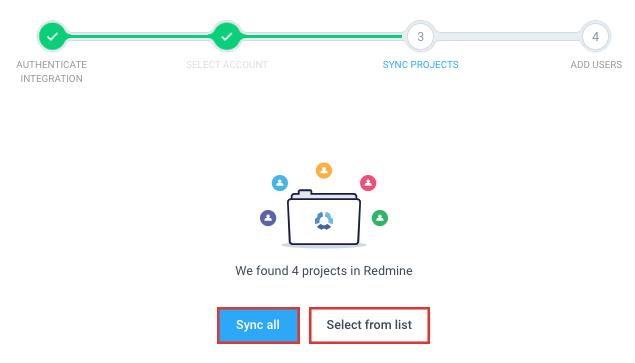This screenshot has height=363, width=635.
Task: Click the Select Account step label
Action: [227, 65]
